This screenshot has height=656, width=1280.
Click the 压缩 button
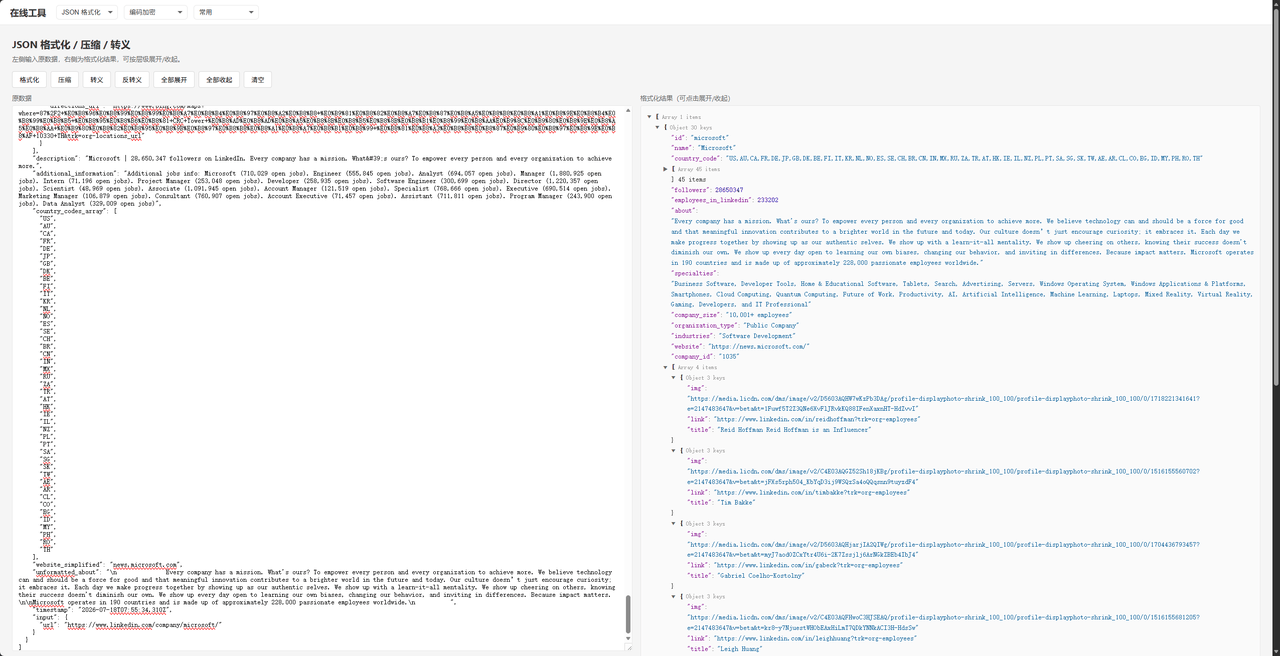pyautogui.click(x=64, y=80)
